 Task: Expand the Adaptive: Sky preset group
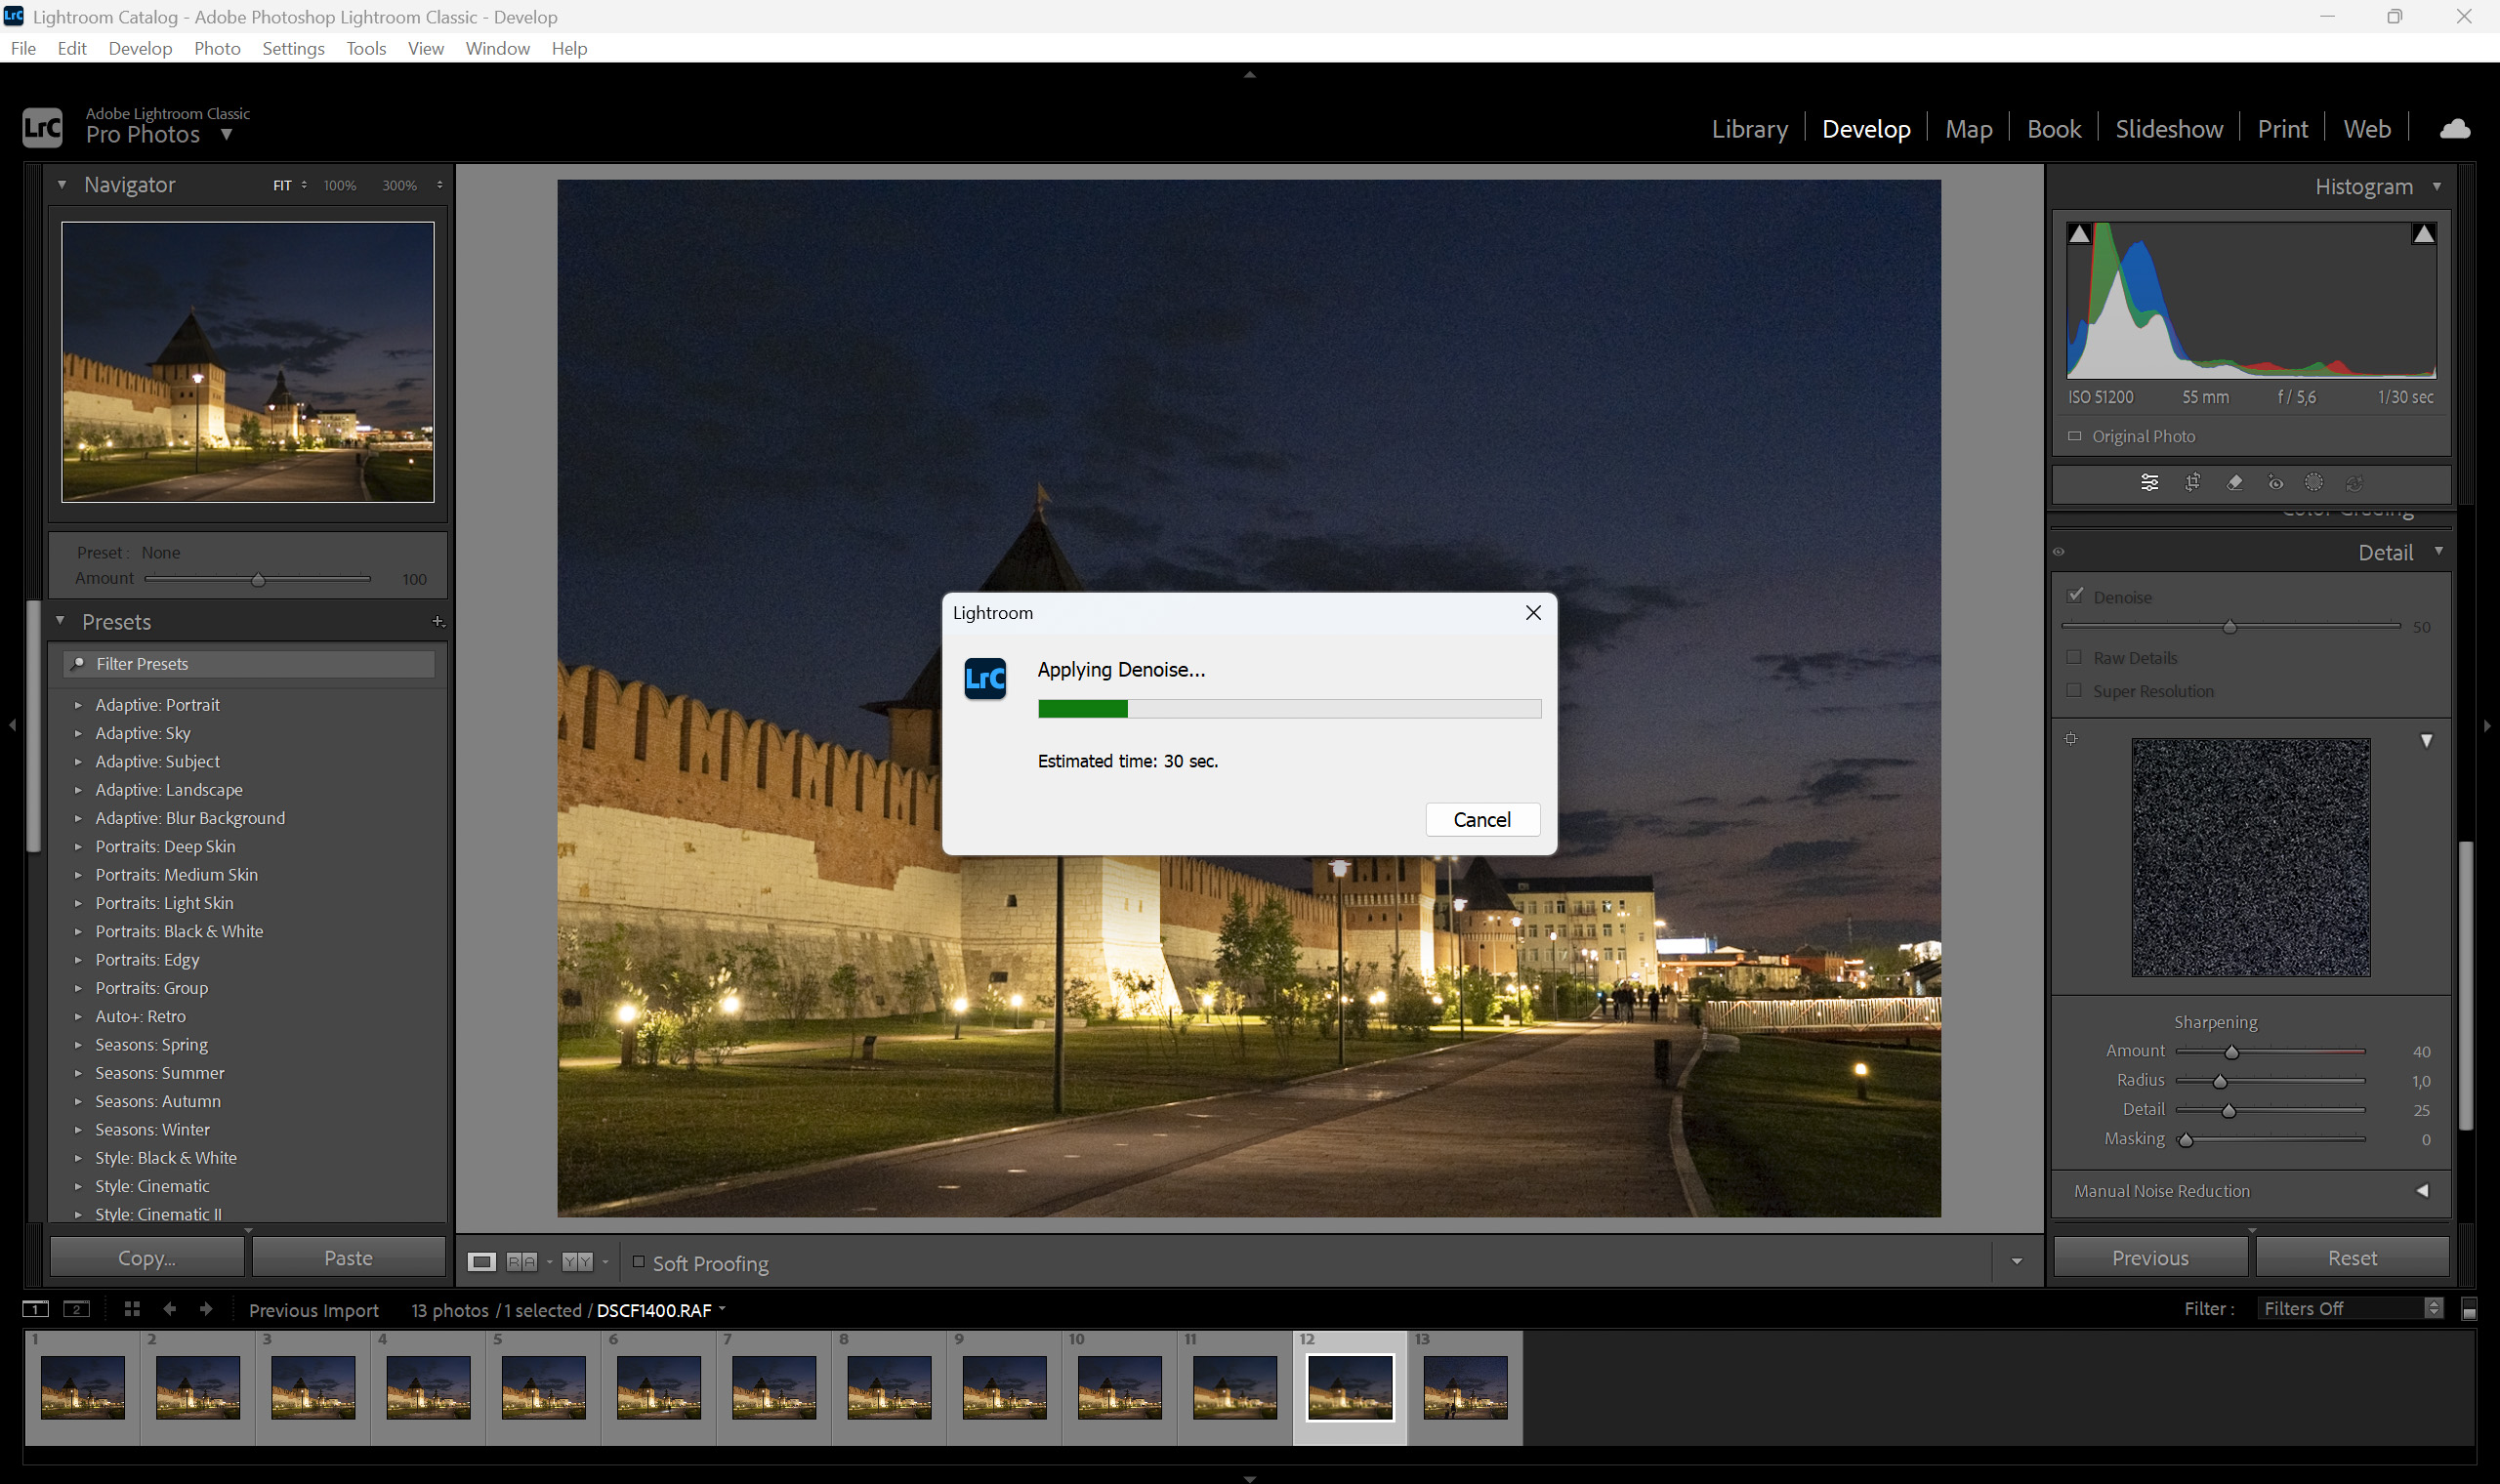click(78, 733)
